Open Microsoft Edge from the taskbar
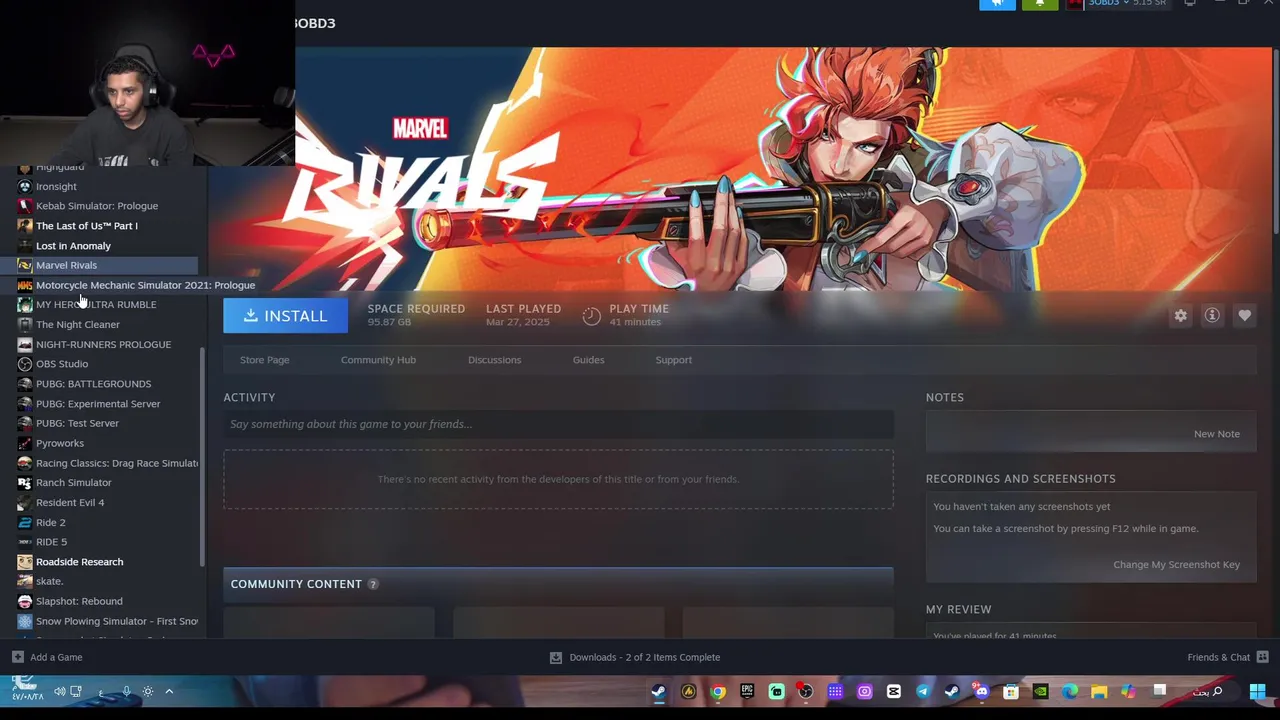The width and height of the screenshot is (1280, 720). click(1069, 692)
